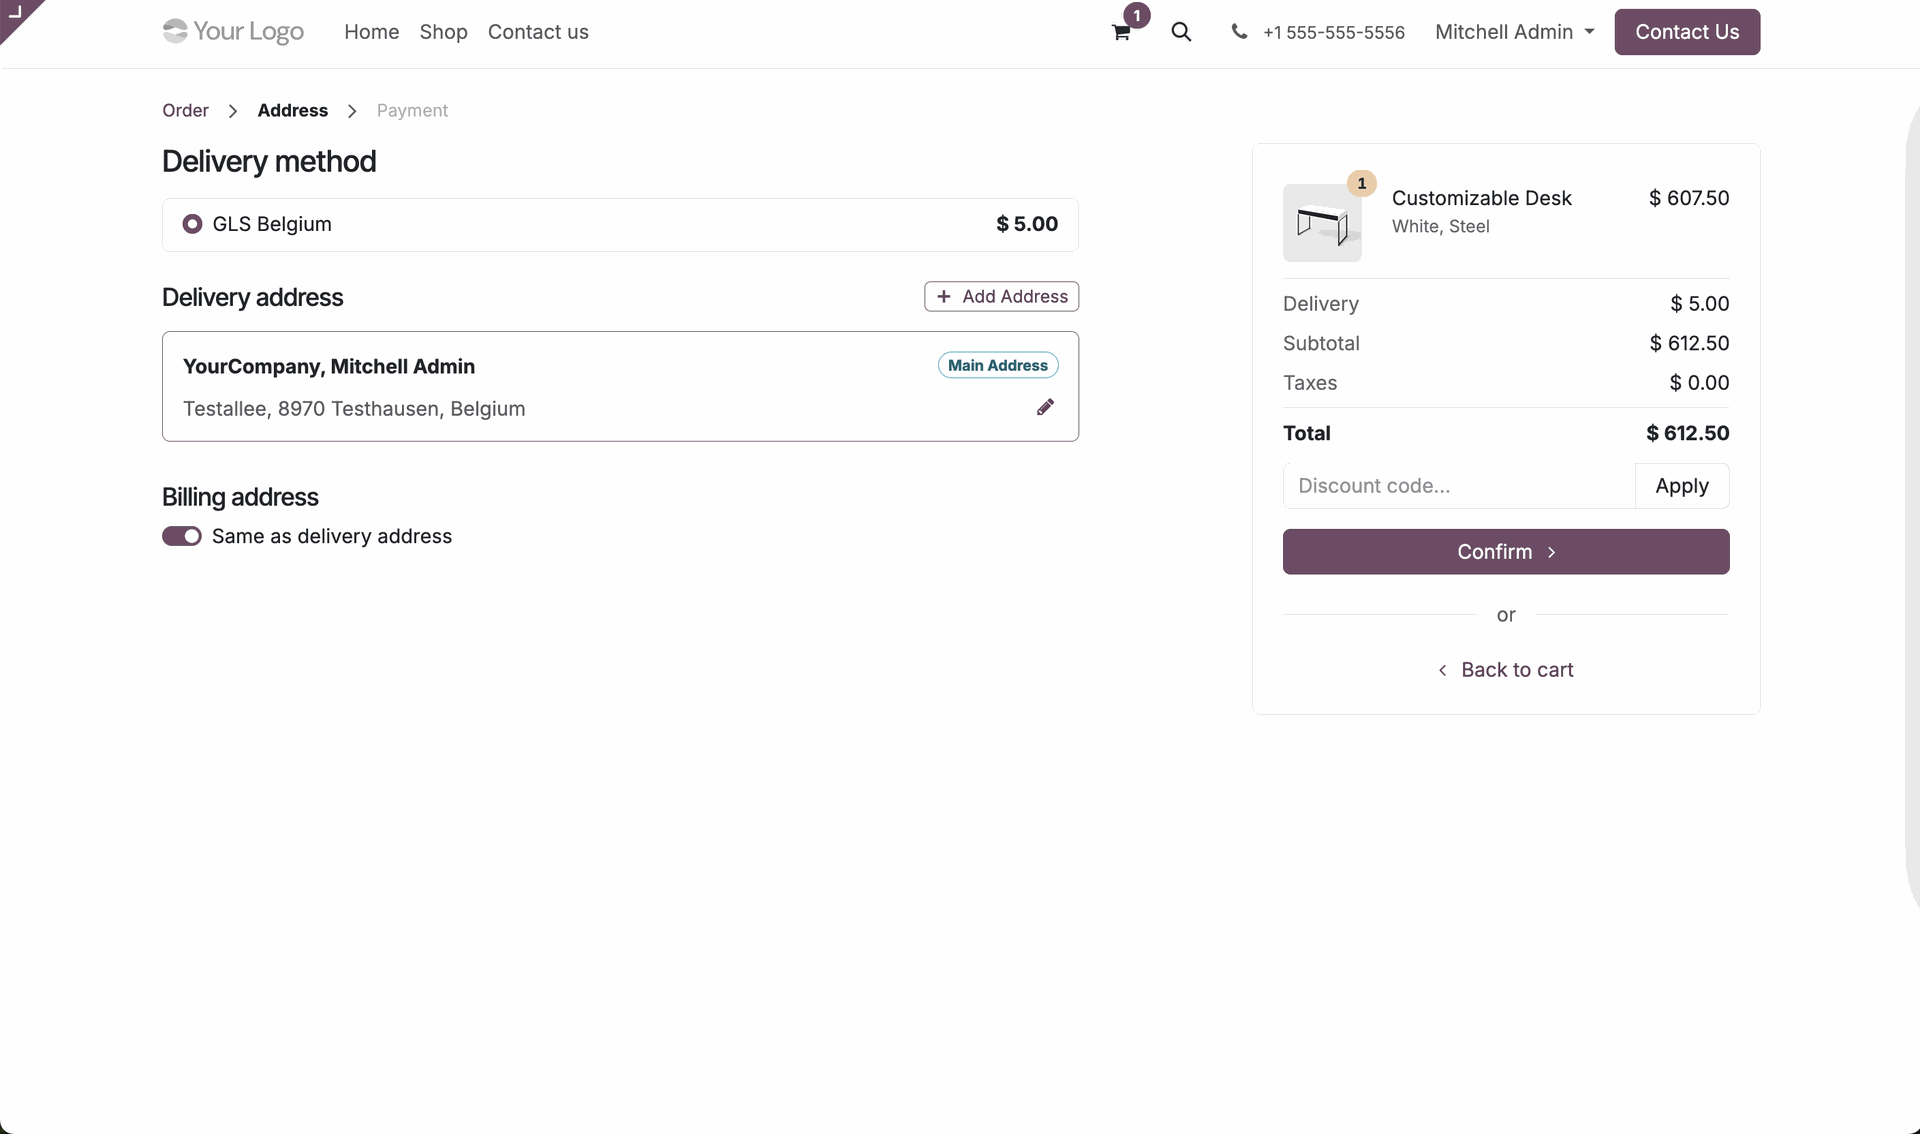Click the Your Logo image
Viewport: 1920px width, 1134px height.
[233, 32]
